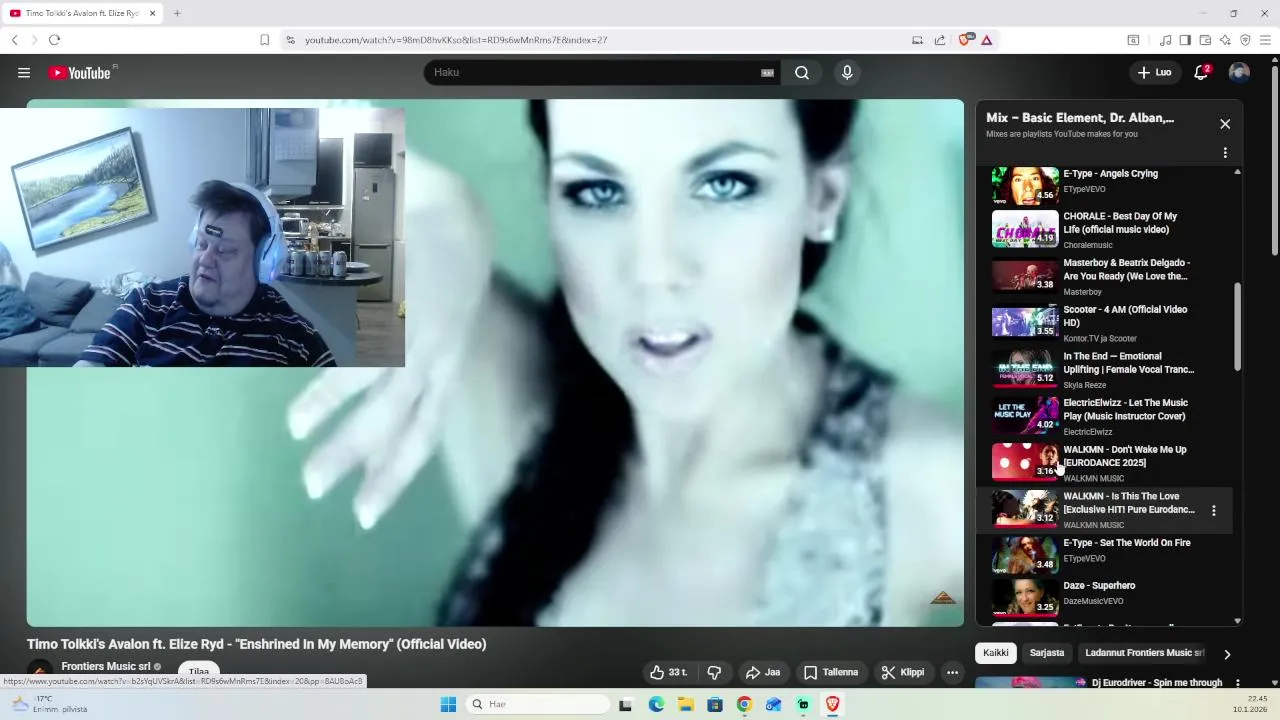Open the taskbar weather widget
The width and height of the screenshot is (1280, 720).
click(48, 704)
